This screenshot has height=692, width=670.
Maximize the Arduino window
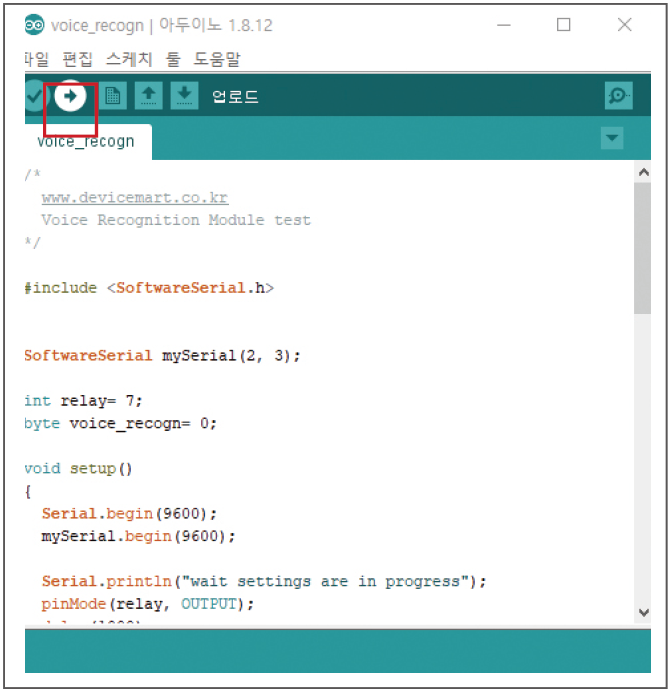(564, 25)
